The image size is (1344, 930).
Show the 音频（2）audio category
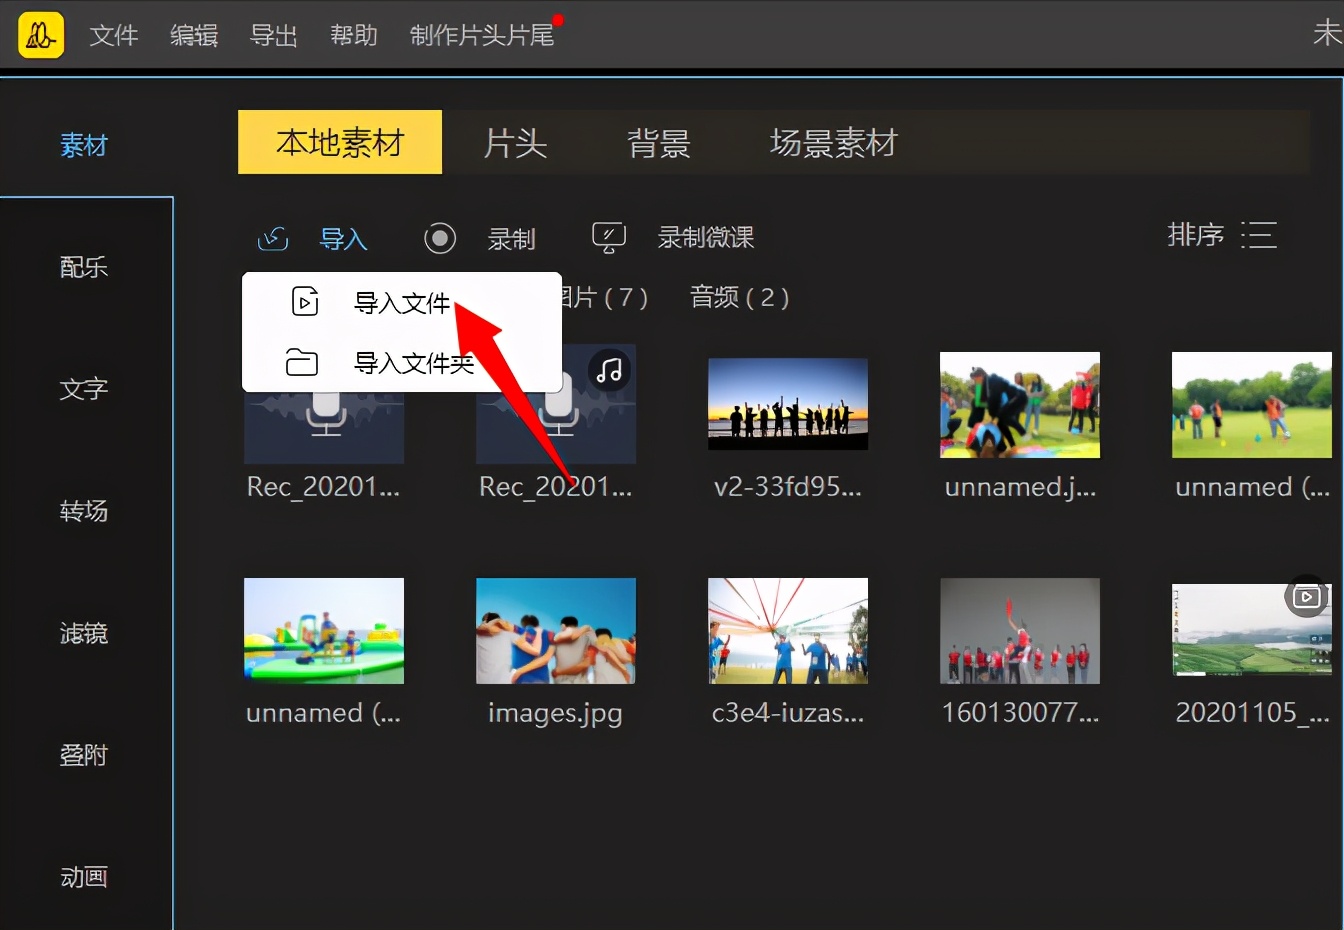[739, 297]
